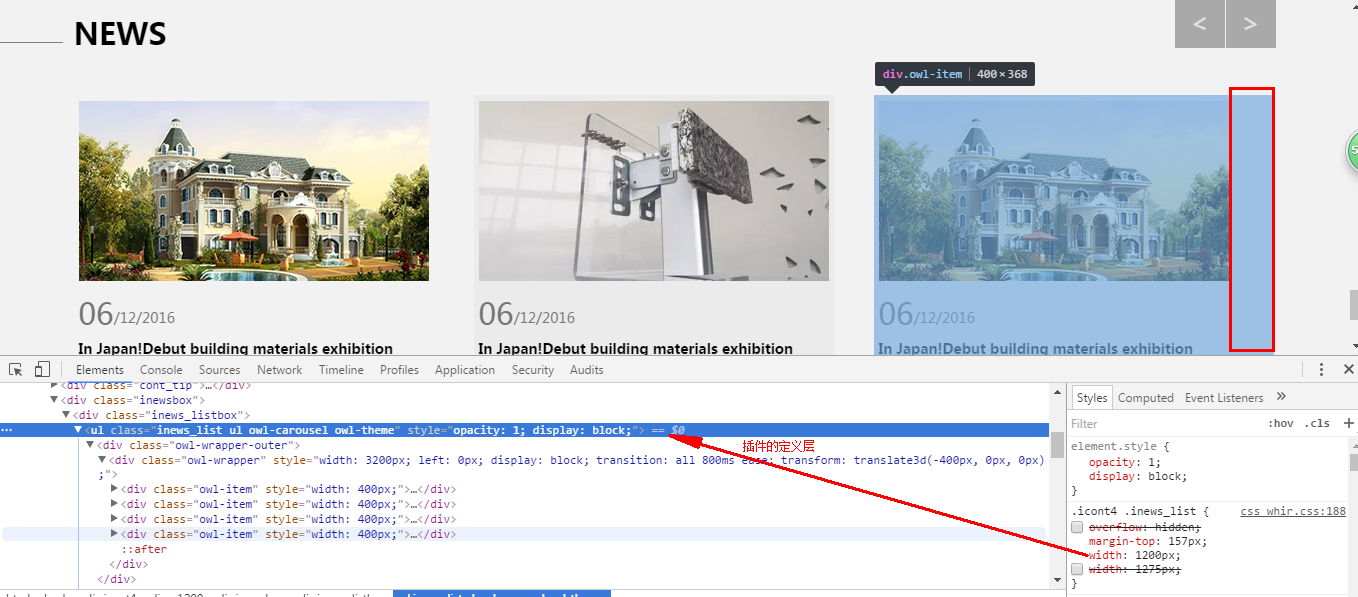This screenshot has width=1358, height=597.
Task: Toggle the overflow: hidden property checkbox
Action: [1077, 526]
